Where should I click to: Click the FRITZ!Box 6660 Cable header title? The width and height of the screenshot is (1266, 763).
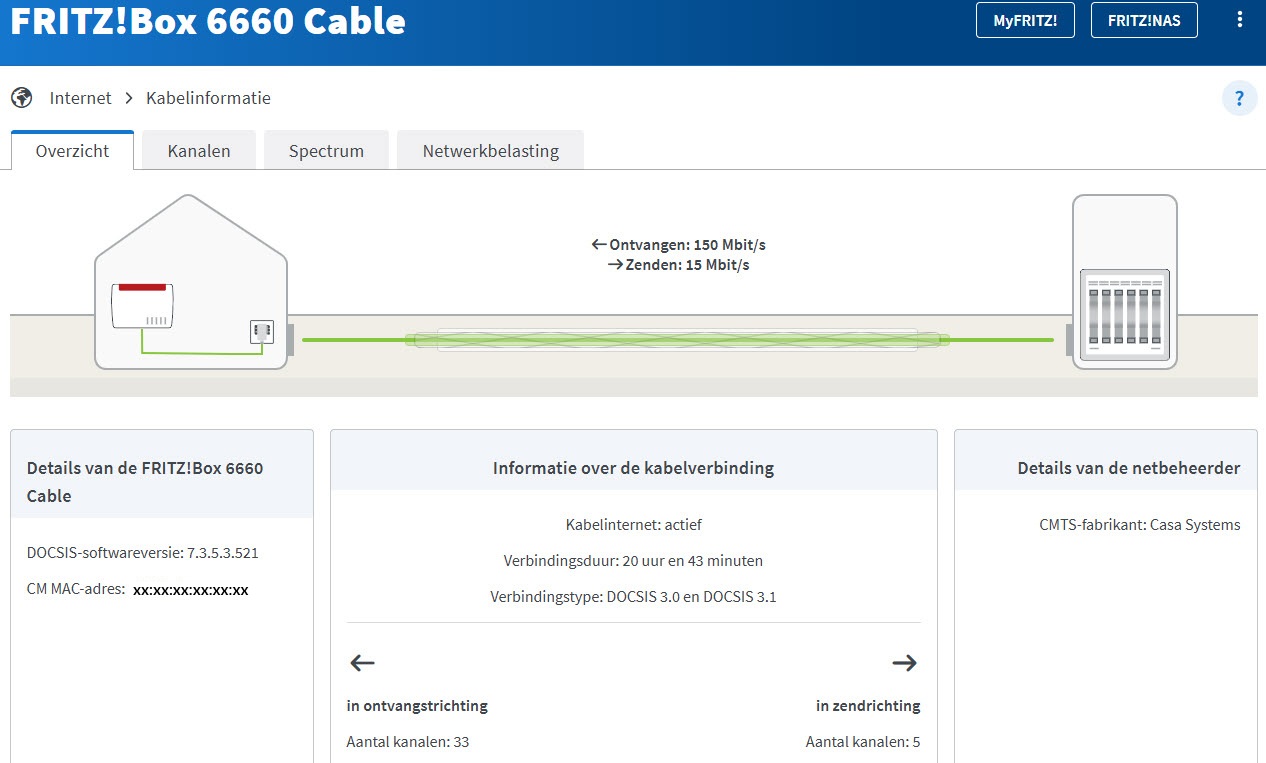pyautogui.click(x=208, y=21)
